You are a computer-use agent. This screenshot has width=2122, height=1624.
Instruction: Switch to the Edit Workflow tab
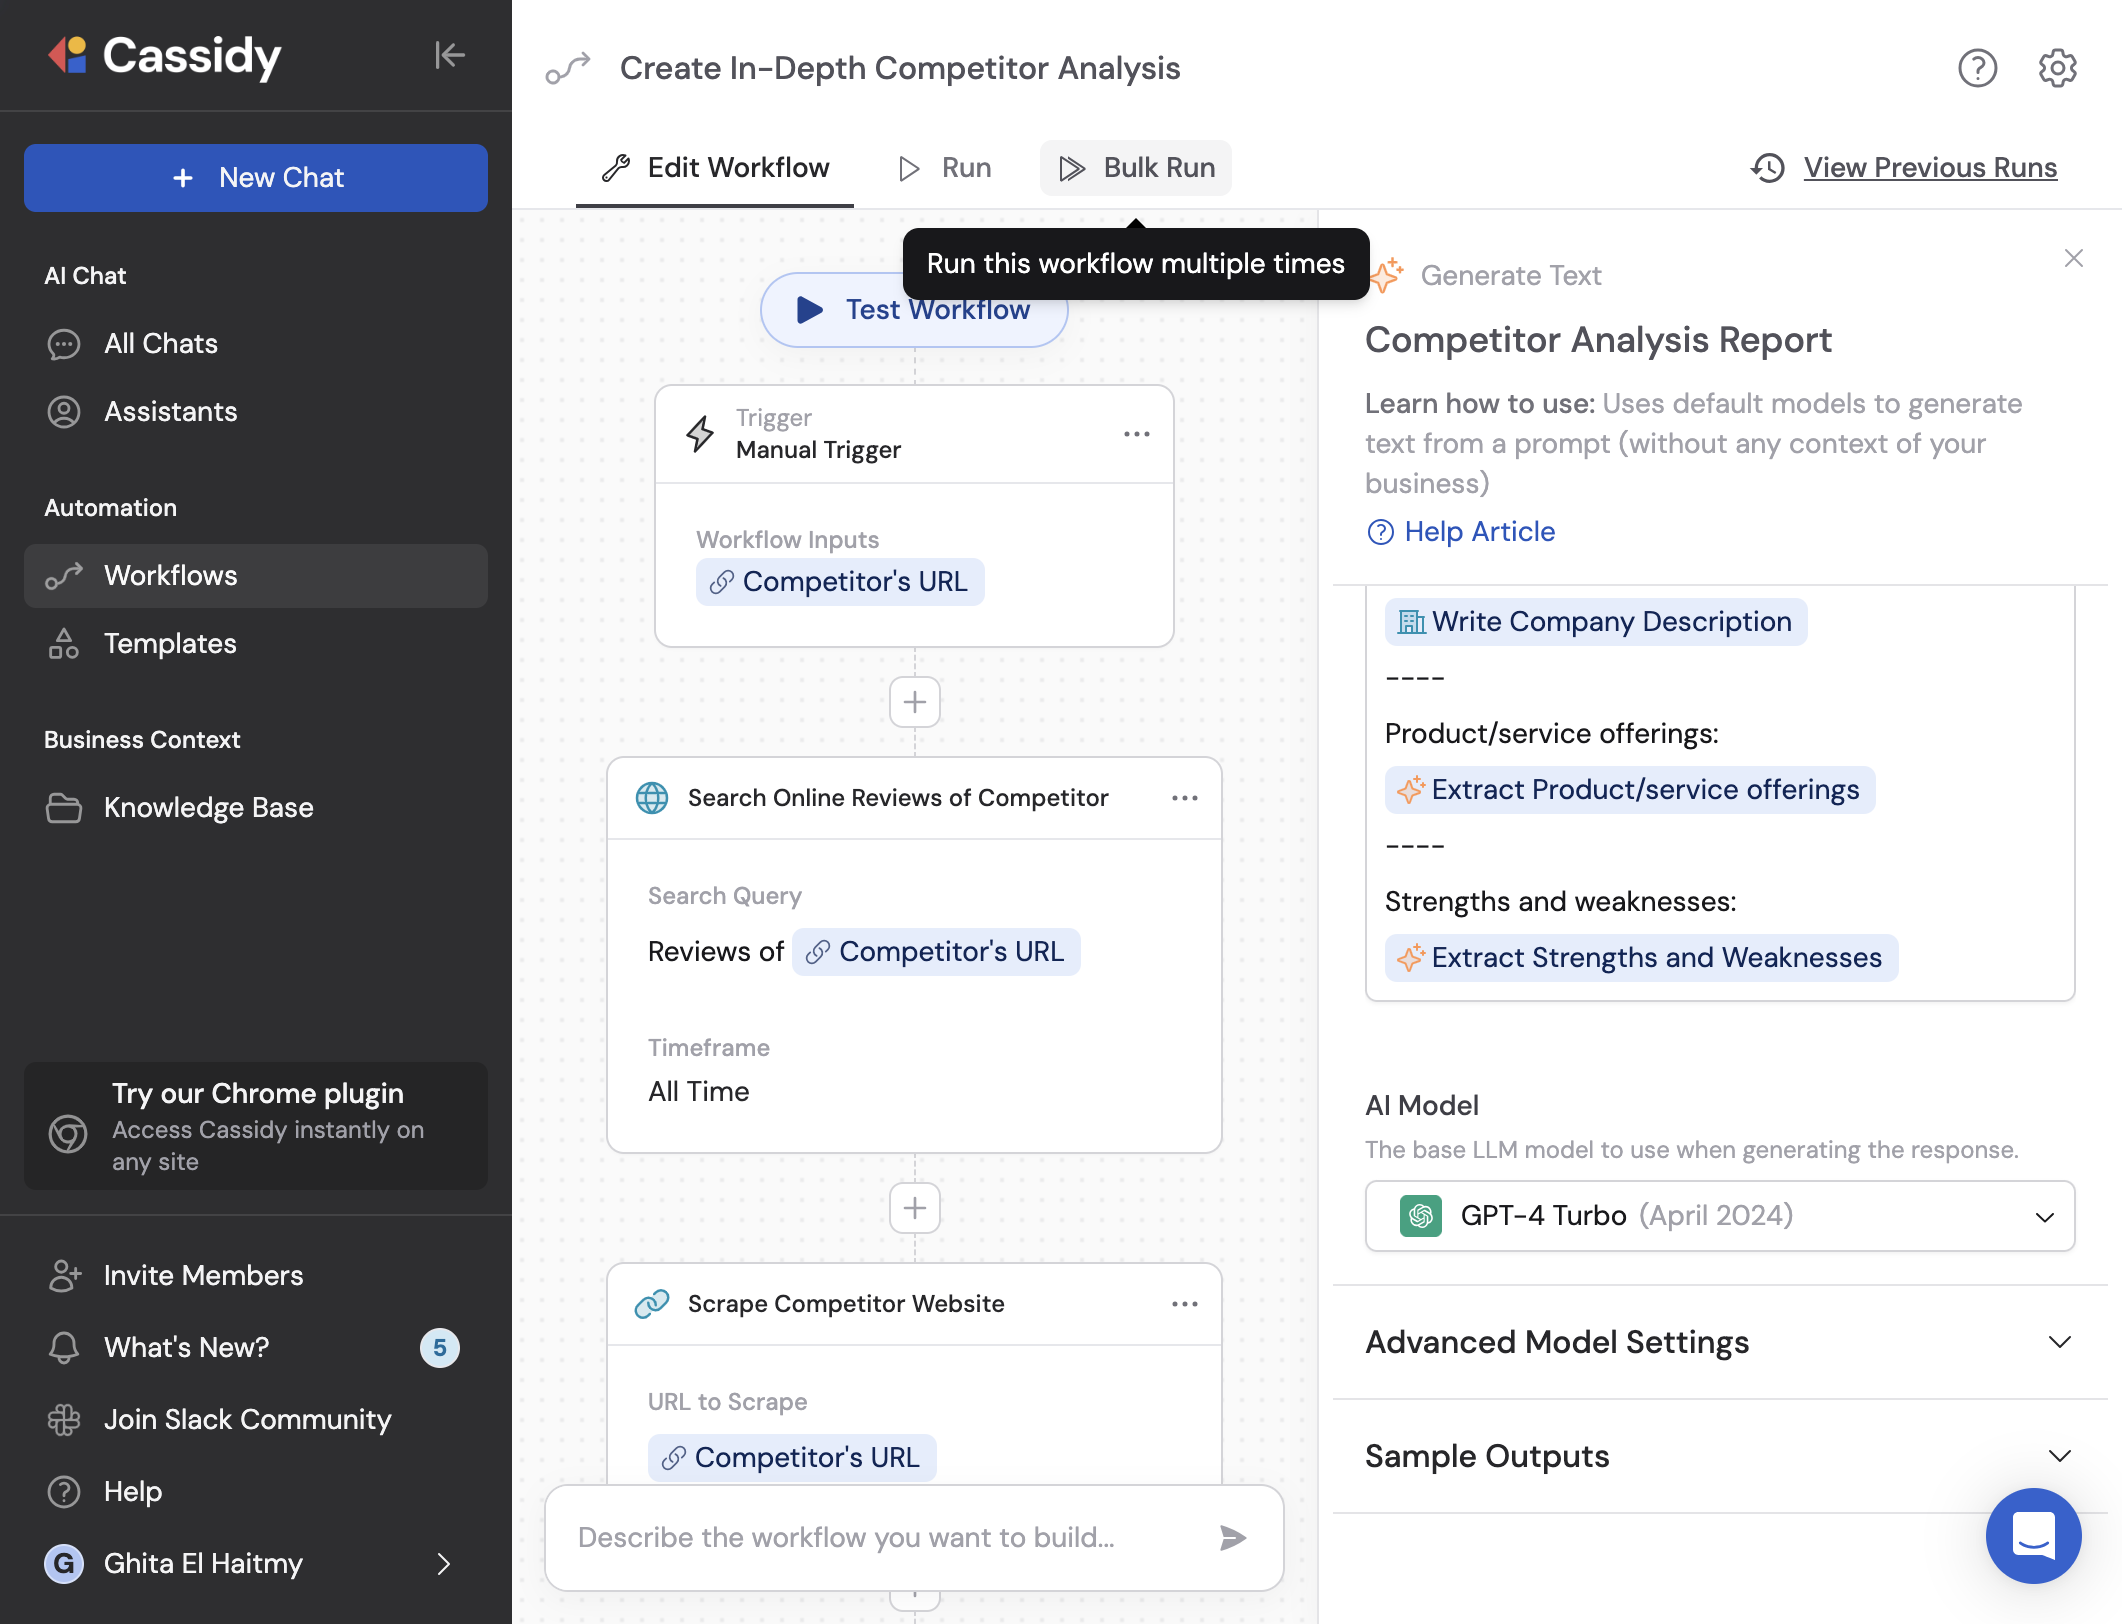715,168
